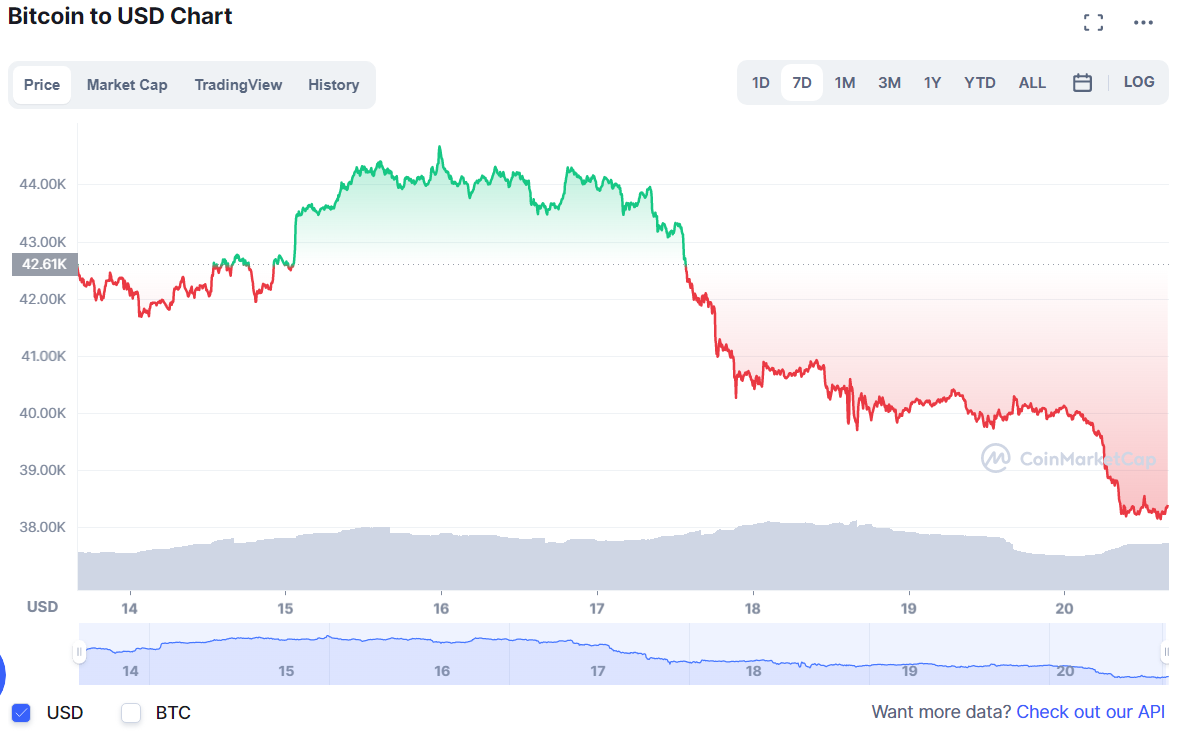Select the 1M time range
Image resolution: width=1189 pixels, height=747 pixels.
tap(845, 82)
